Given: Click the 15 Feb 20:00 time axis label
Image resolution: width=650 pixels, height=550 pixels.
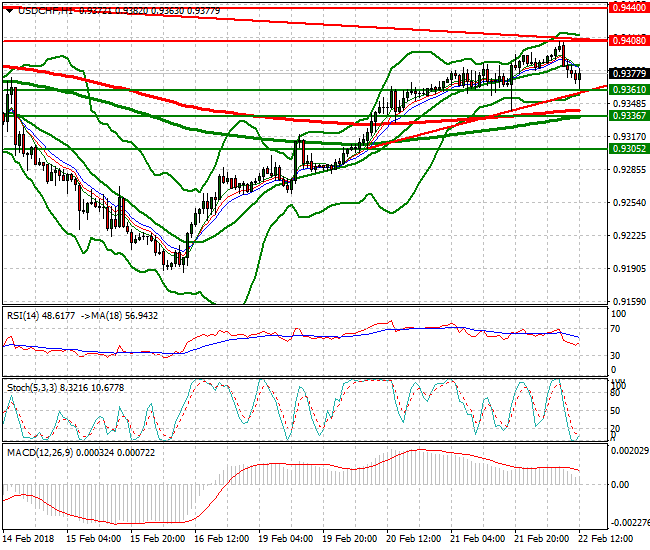Looking at the screenshot, I should tap(158, 539).
